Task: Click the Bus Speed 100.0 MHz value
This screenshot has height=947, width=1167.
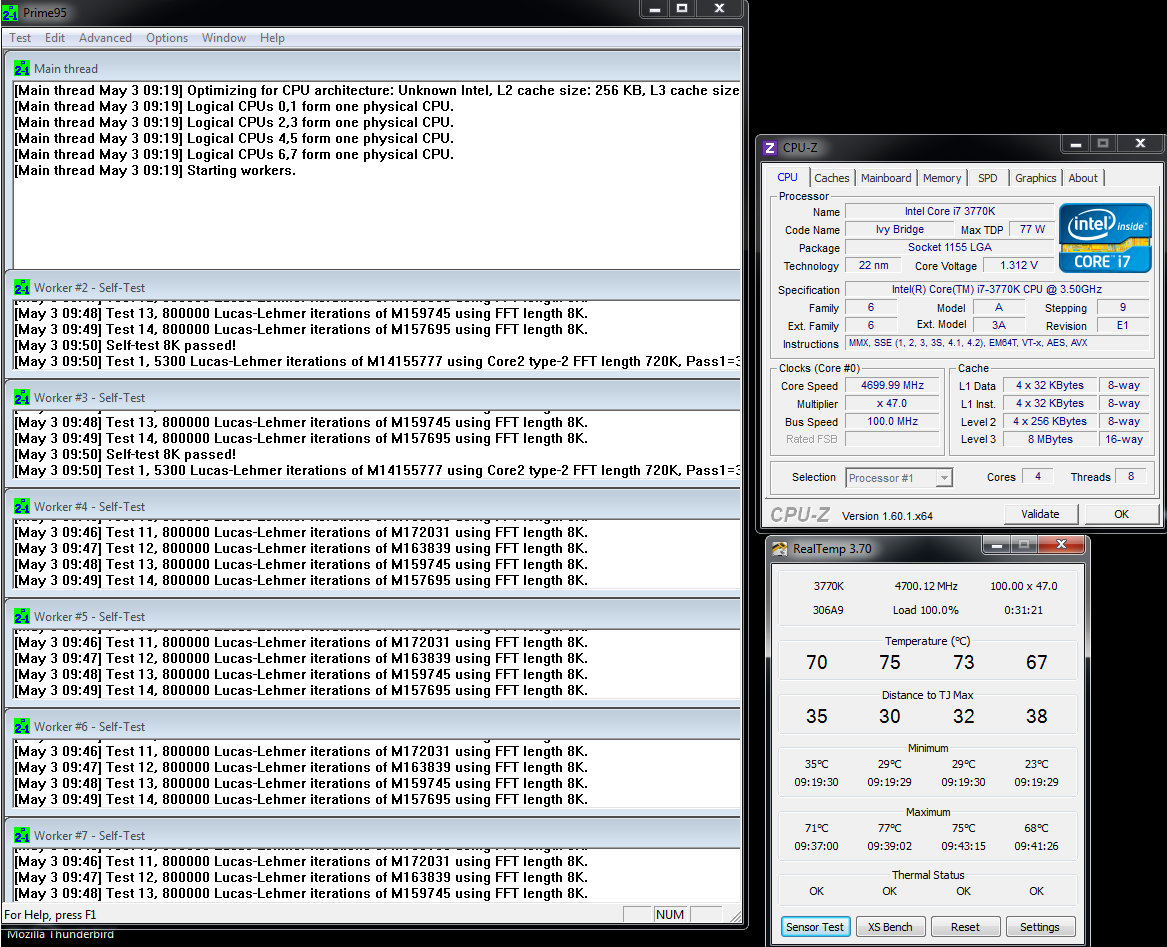Action: tap(892, 421)
